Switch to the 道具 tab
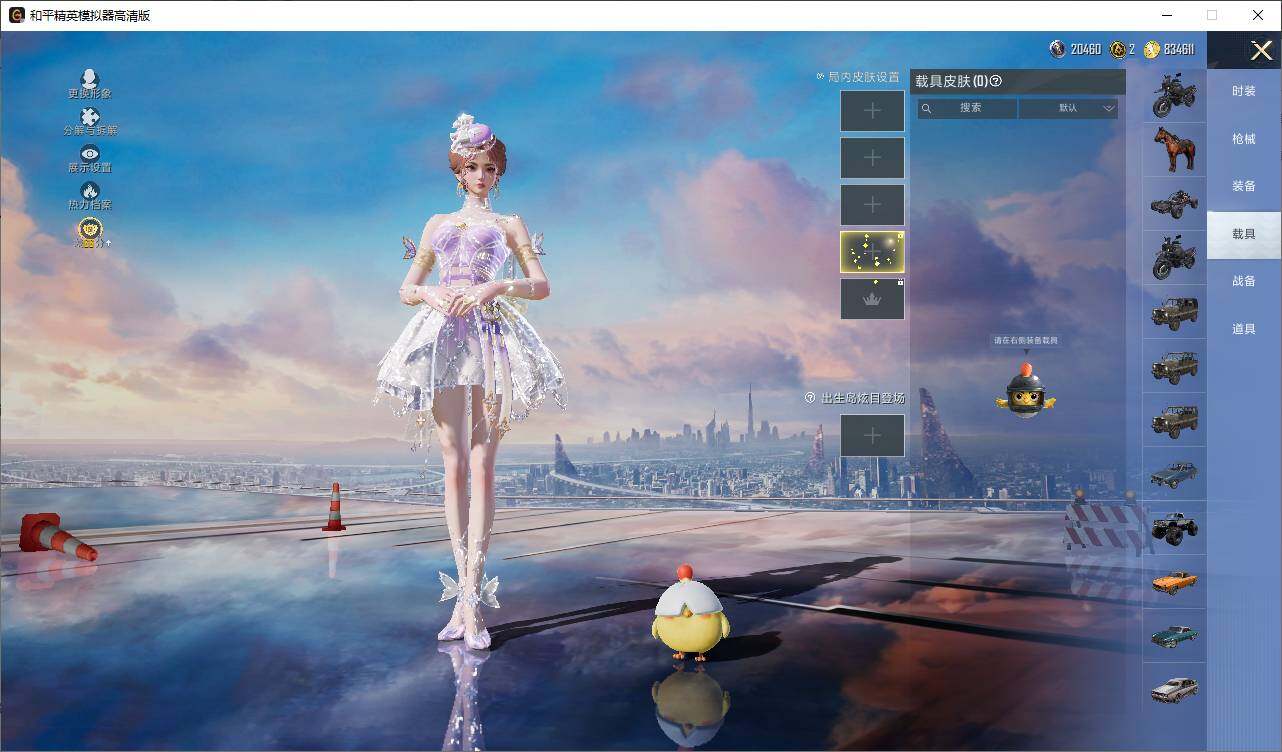 click(1244, 329)
